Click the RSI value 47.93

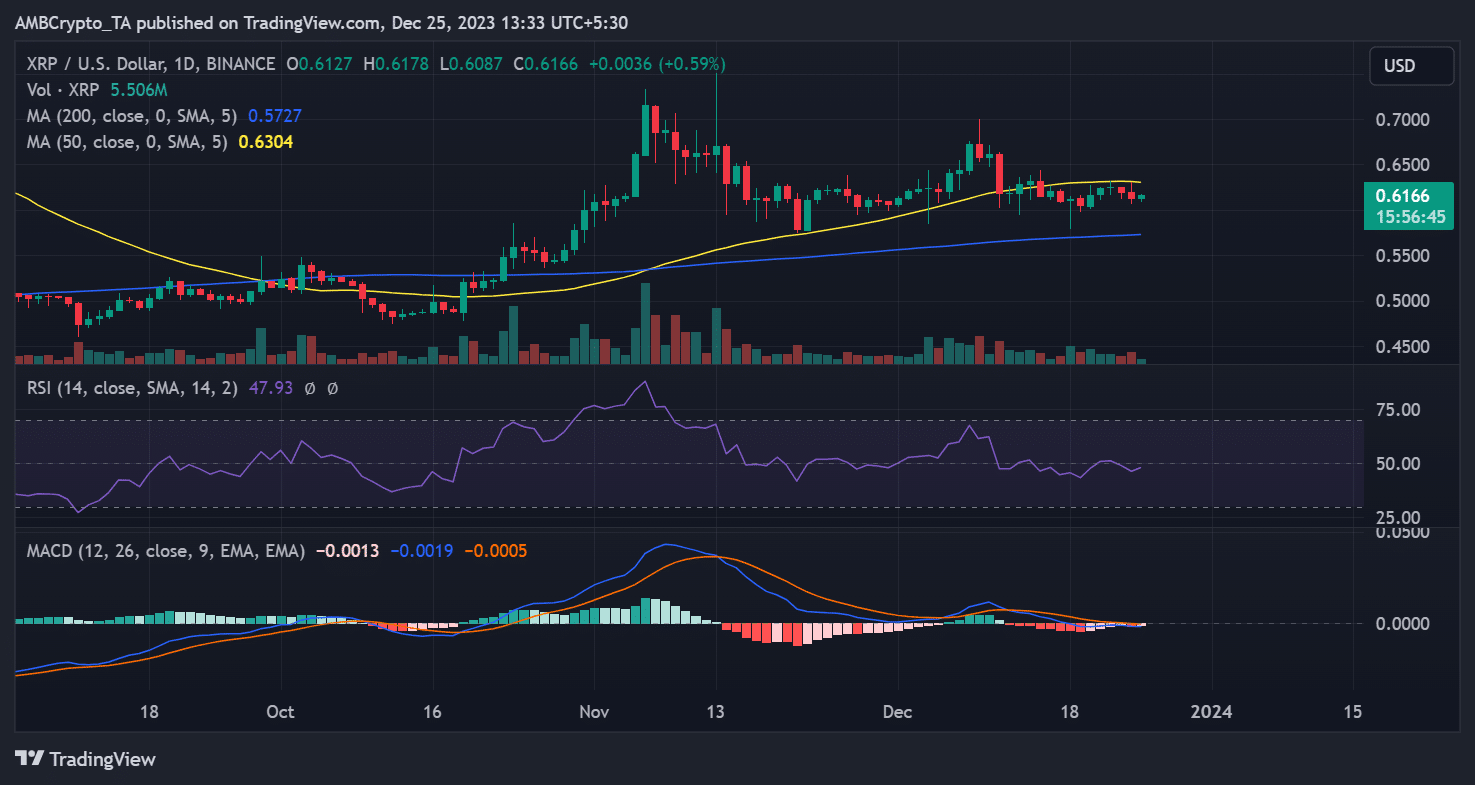(270, 387)
